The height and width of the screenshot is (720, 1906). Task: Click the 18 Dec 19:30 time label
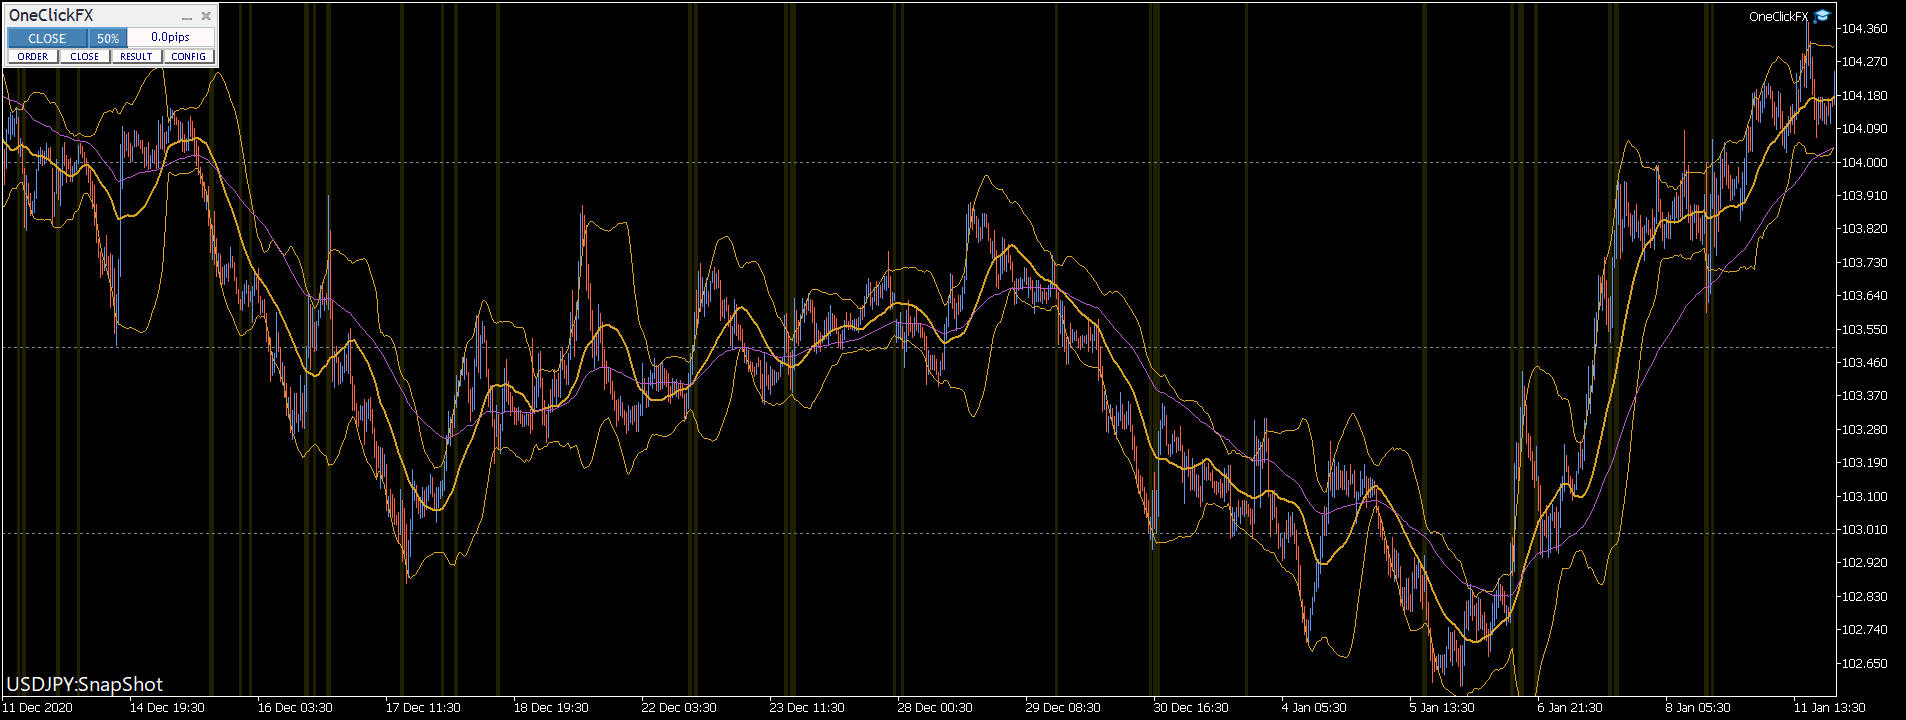(551, 707)
